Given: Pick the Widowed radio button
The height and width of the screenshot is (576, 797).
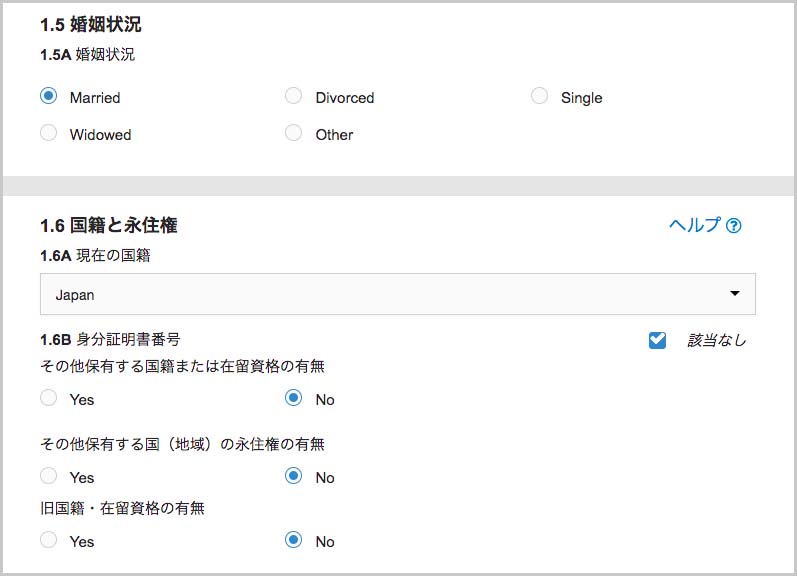Looking at the screenshot, I should coord(48,133).
